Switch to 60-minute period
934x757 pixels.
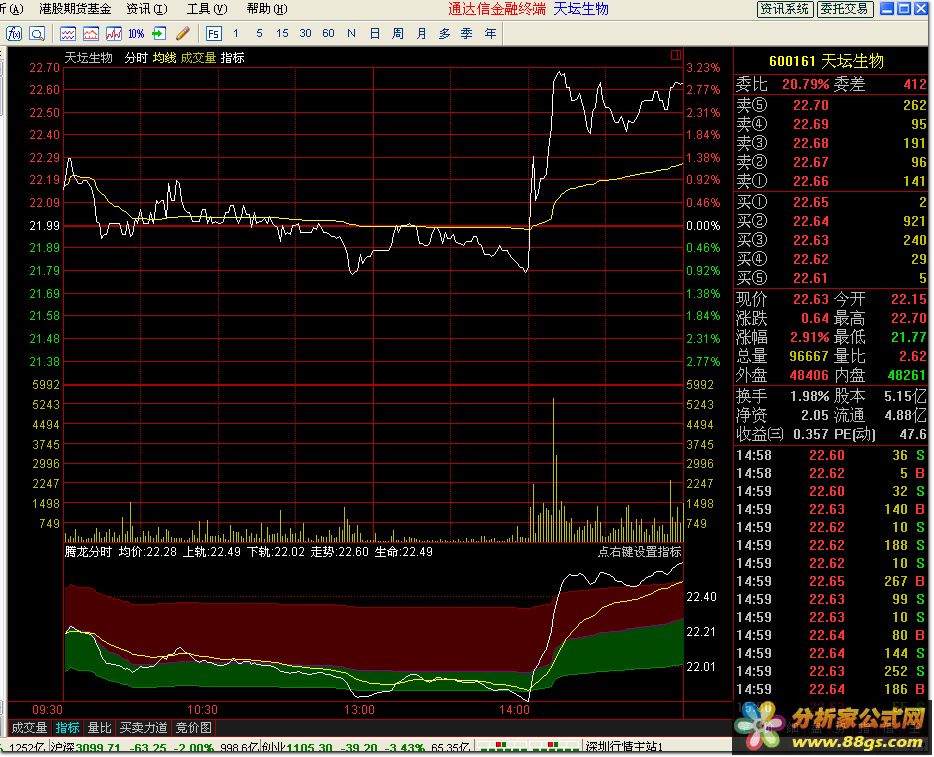click(328, 34)
